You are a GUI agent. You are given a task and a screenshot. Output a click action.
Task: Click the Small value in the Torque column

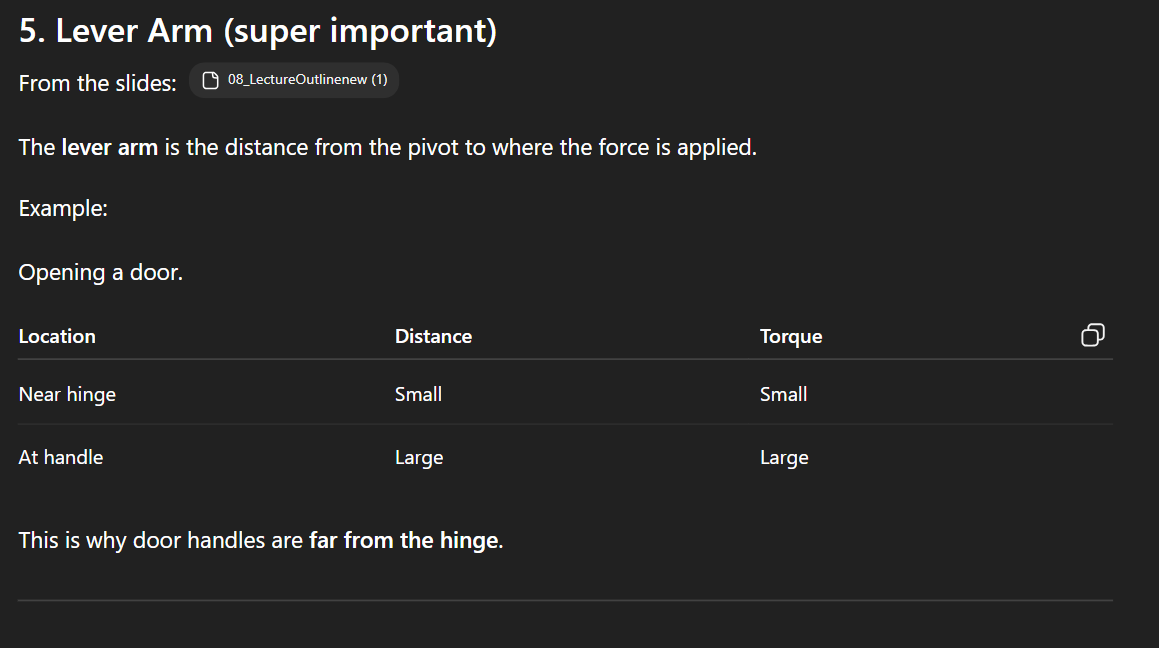[x=783, y=395]
